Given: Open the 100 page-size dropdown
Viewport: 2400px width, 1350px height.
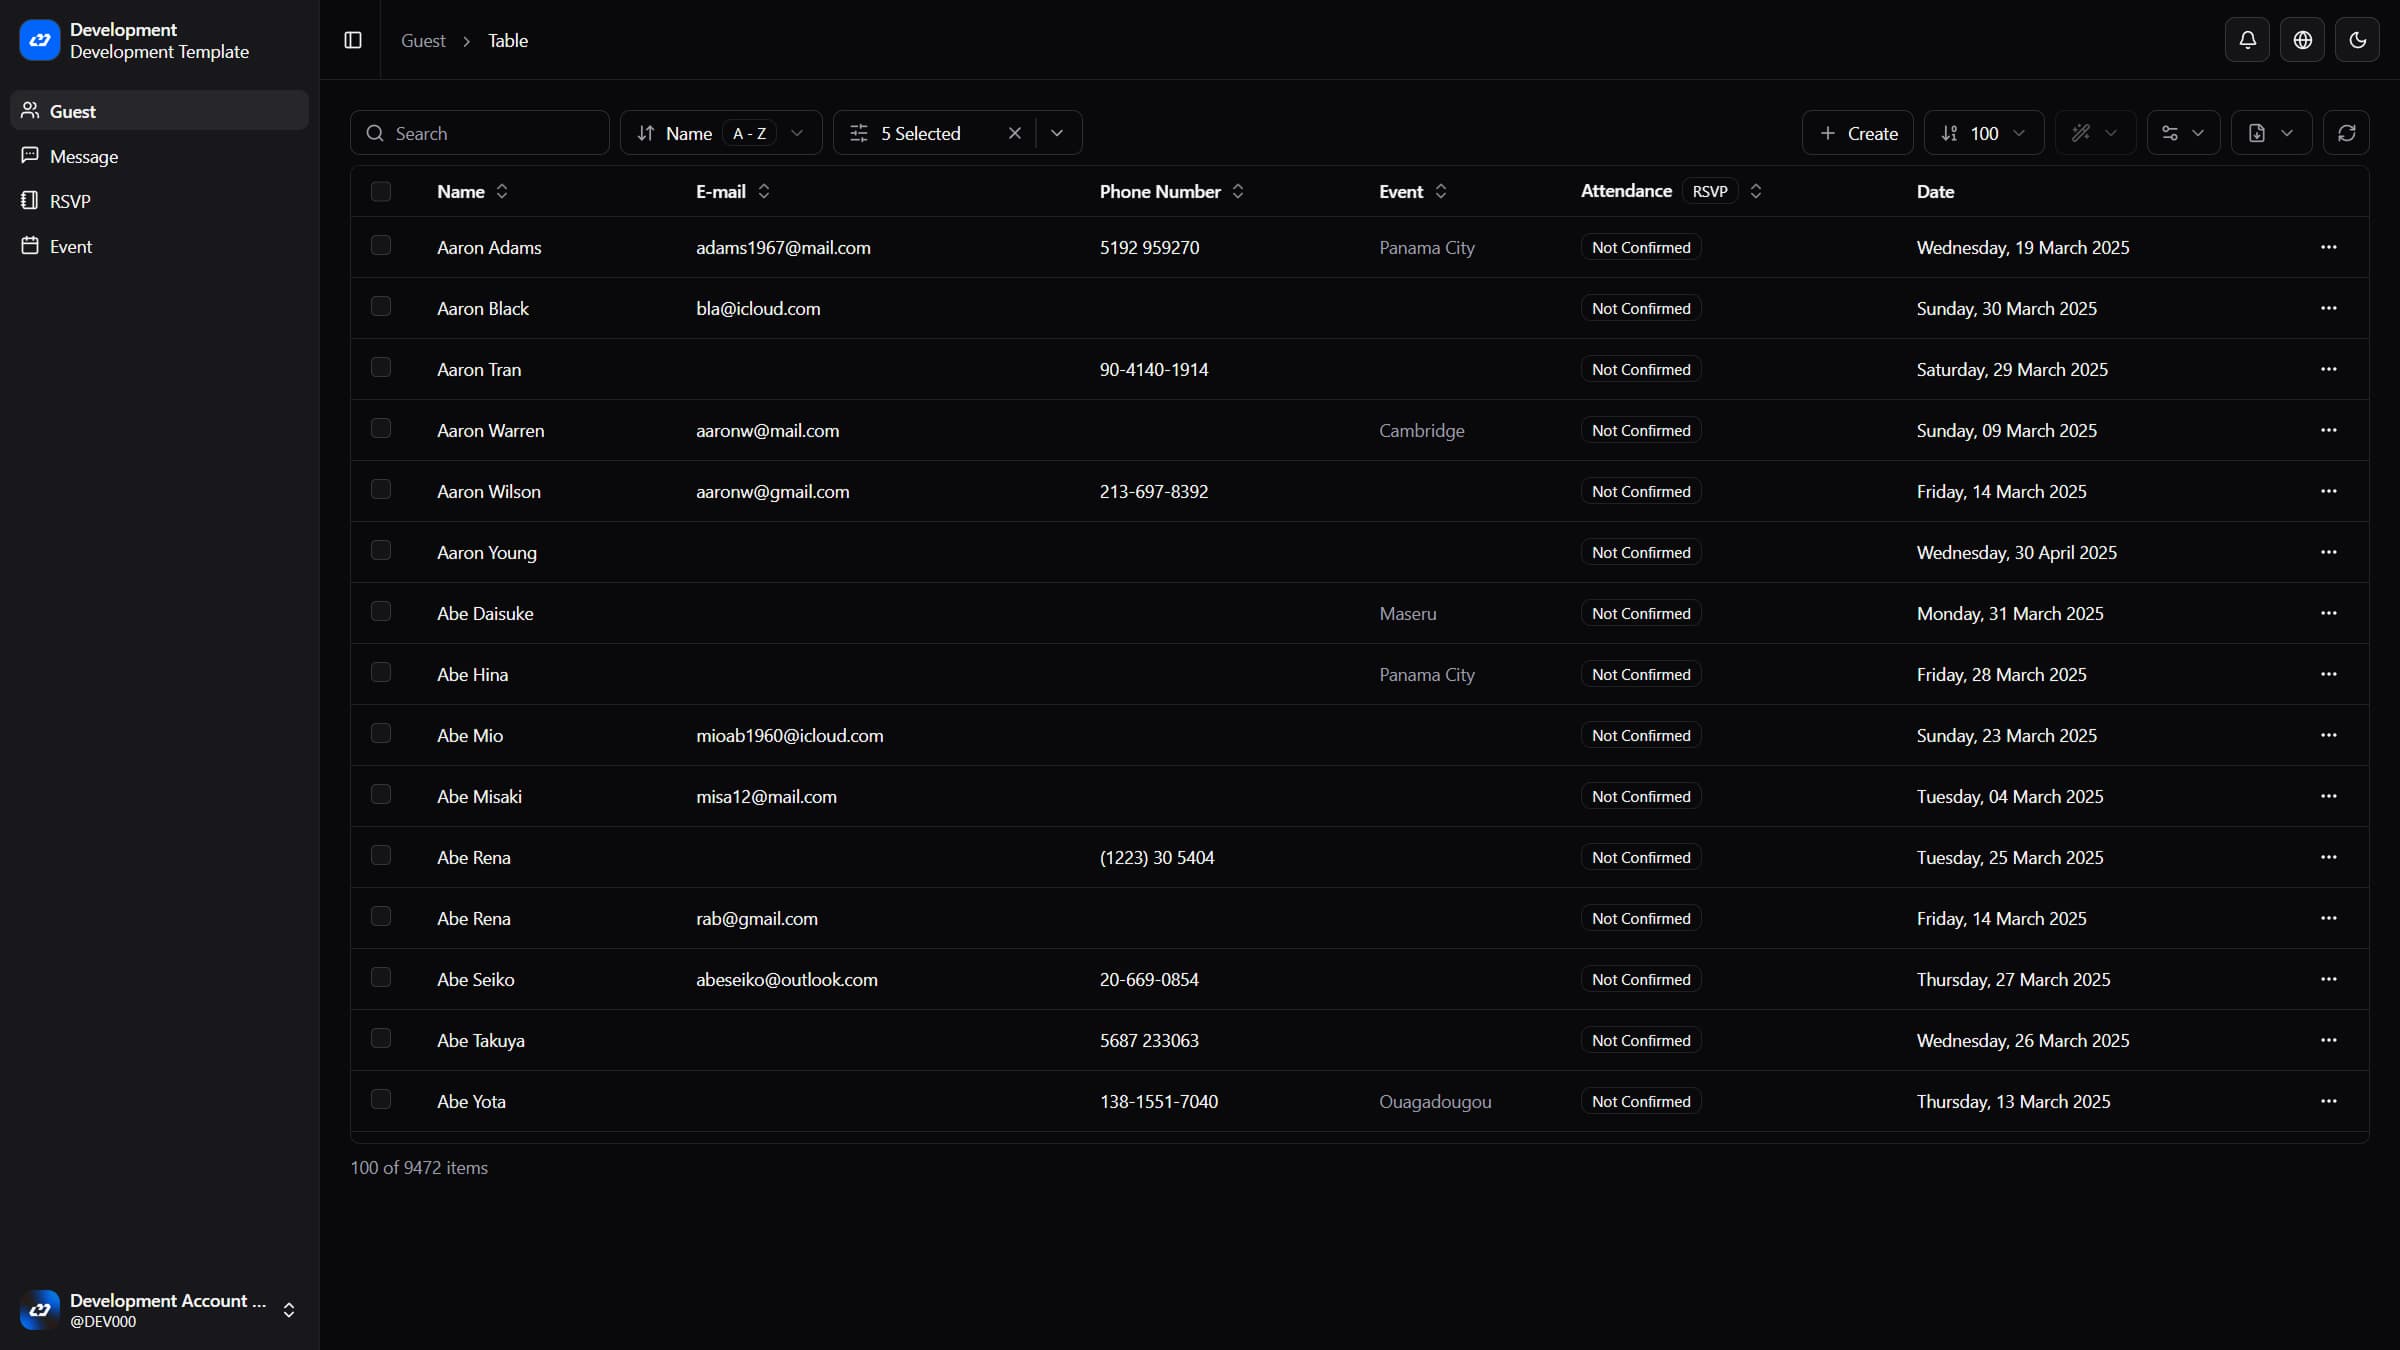Looking at the screenshot, I should coord(1983,133).
